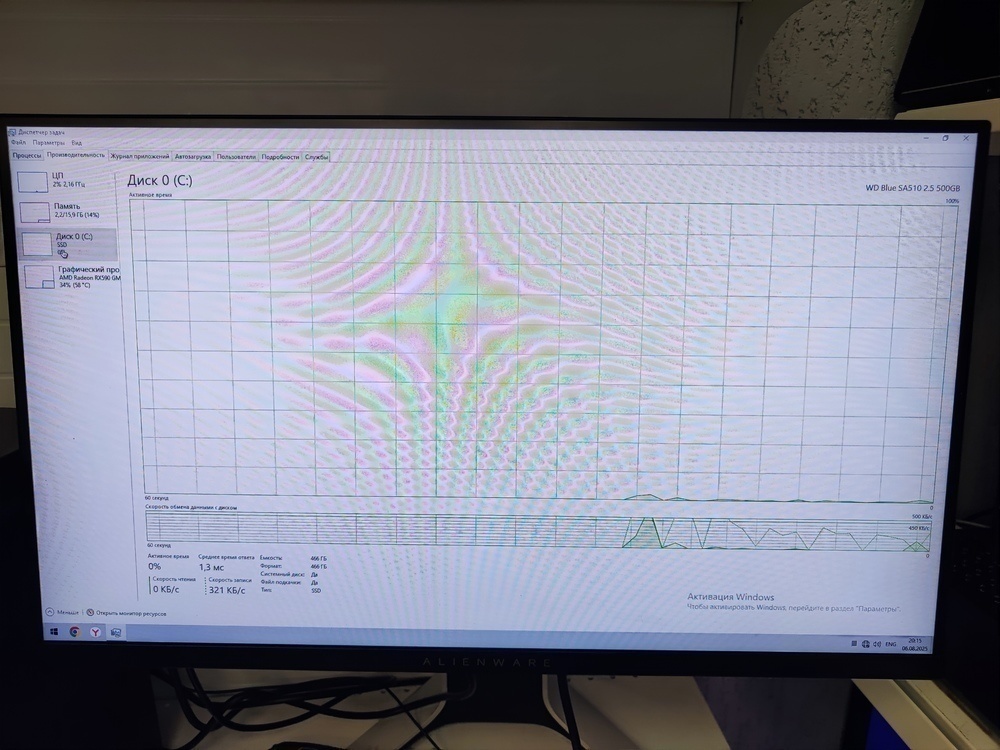Click the Диск 0 (C:) heading
The width and height of the screenshot is (1000, 750).
(x=159, y=180)
